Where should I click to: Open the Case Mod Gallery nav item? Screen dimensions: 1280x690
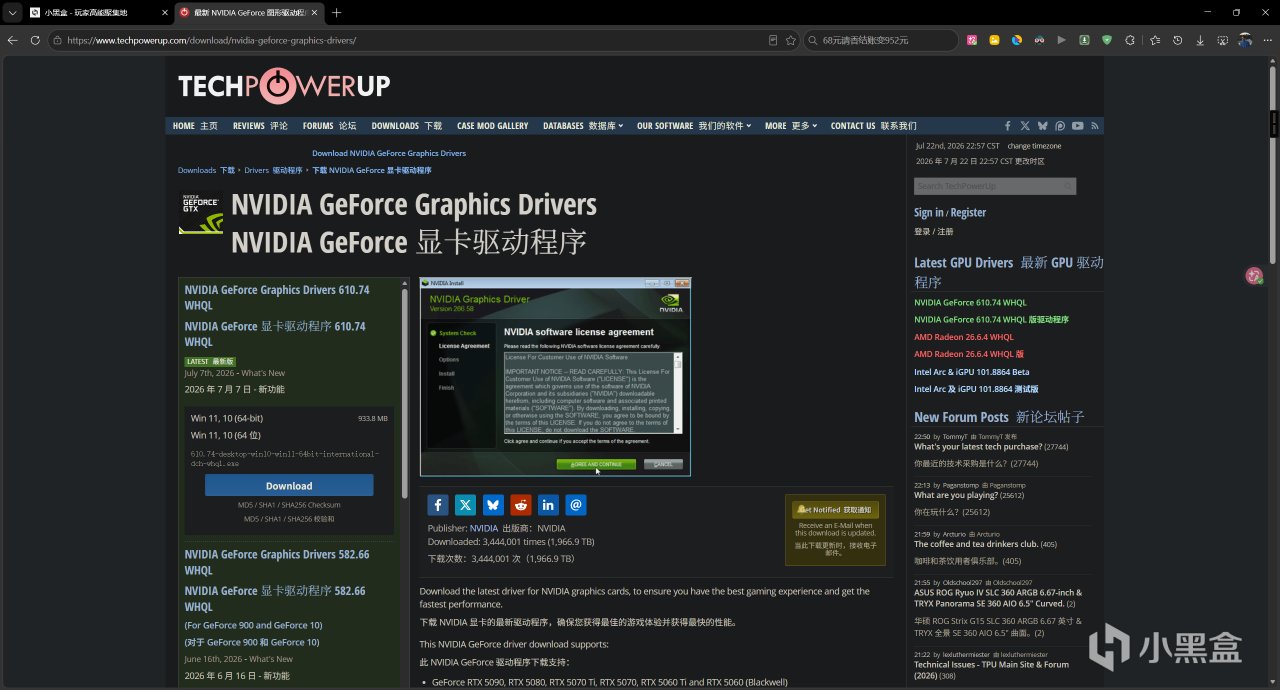(492, 126)
